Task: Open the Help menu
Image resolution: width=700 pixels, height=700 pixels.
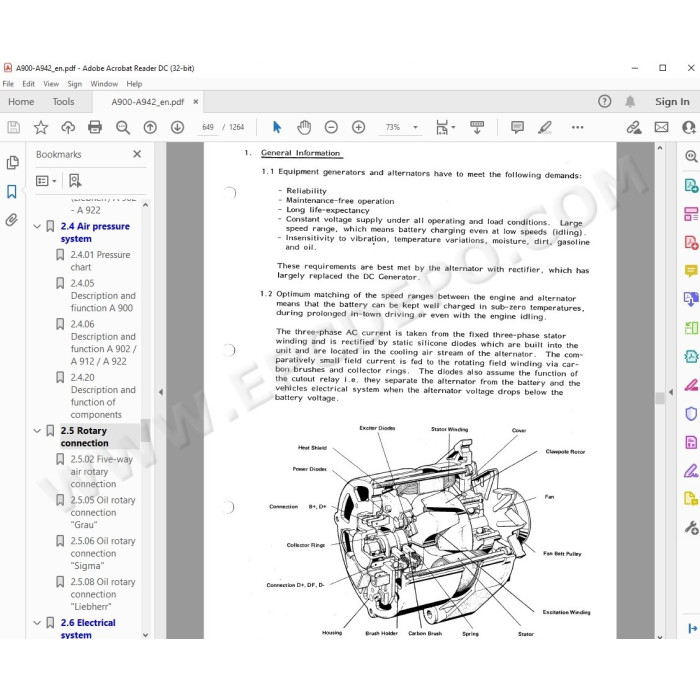Action: click(x=134, y=83)
